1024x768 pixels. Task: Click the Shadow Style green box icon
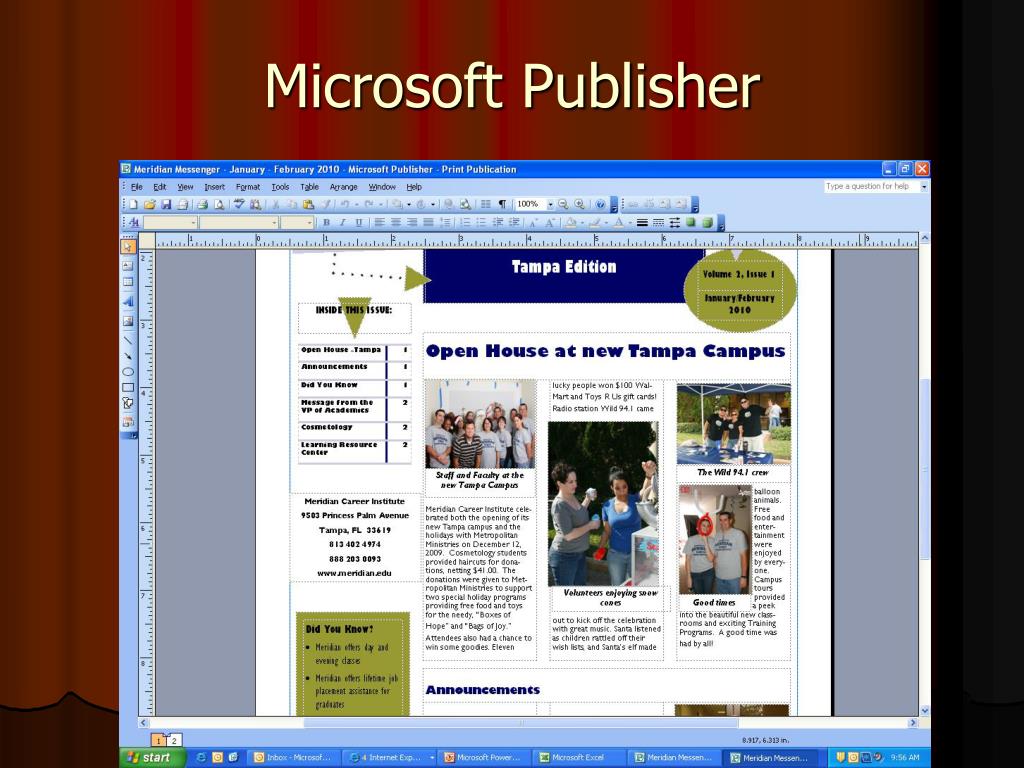pos(691,223)
